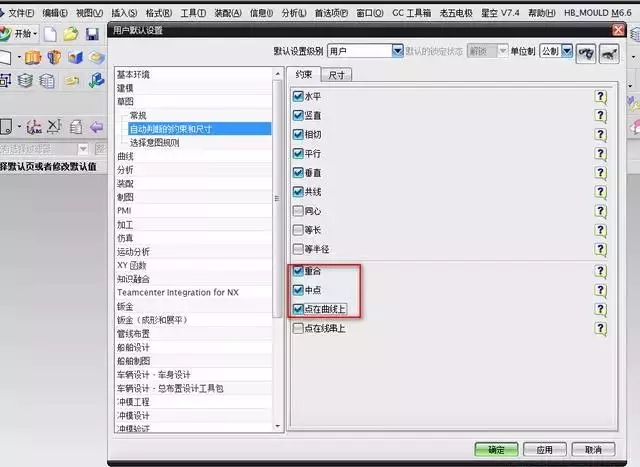Select 钣金 in the category list
The width and height of the screenshot is (640, 467).
(x=125, y=305)
